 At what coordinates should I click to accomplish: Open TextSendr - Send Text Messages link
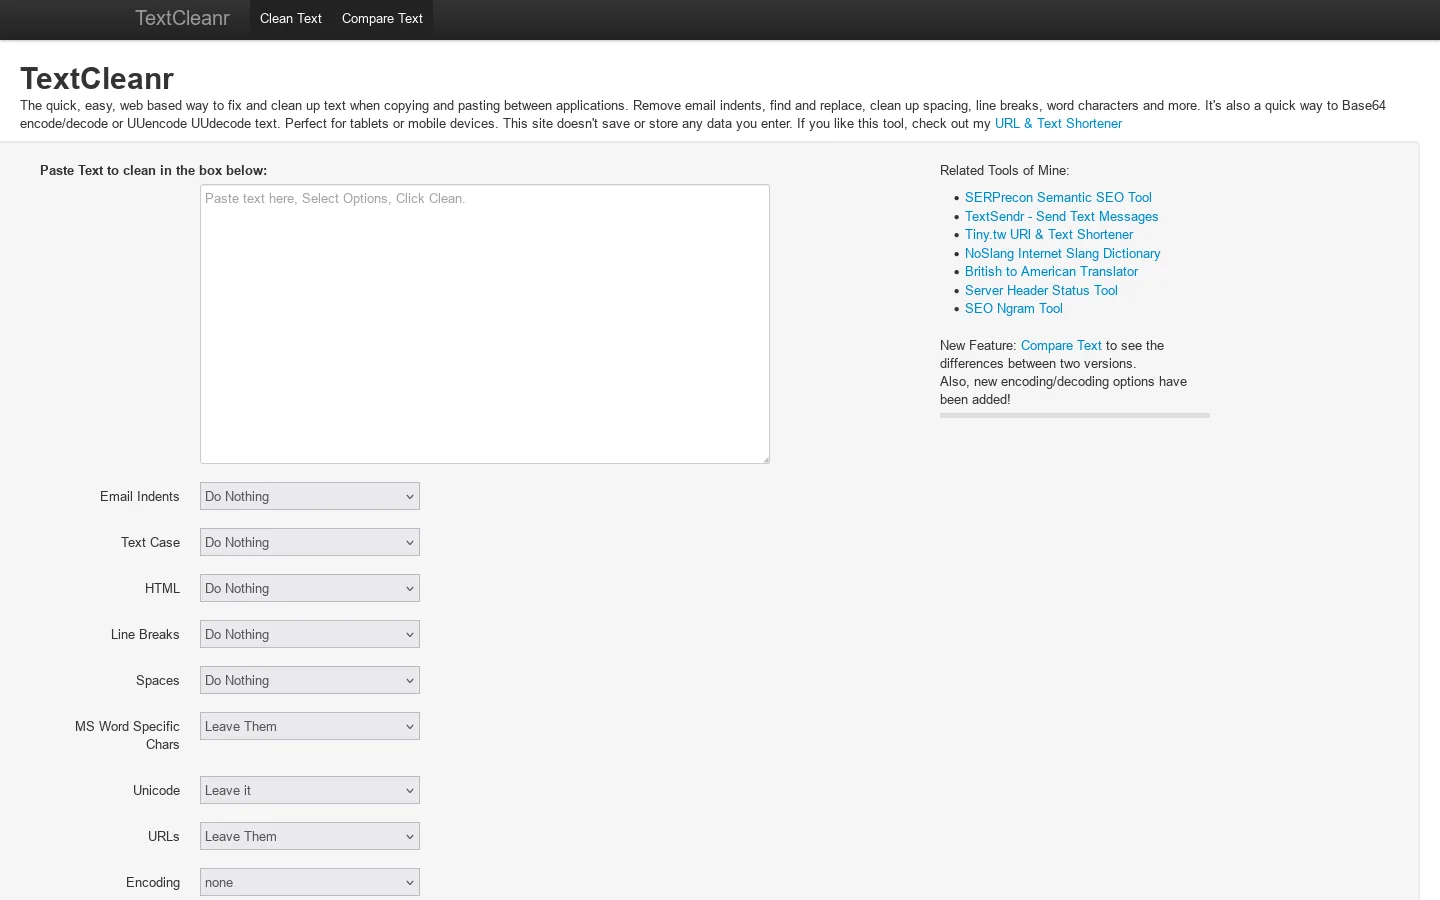coord(1061,216)
